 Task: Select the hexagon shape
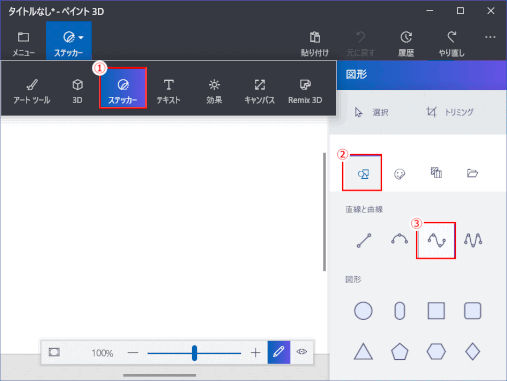436,352
